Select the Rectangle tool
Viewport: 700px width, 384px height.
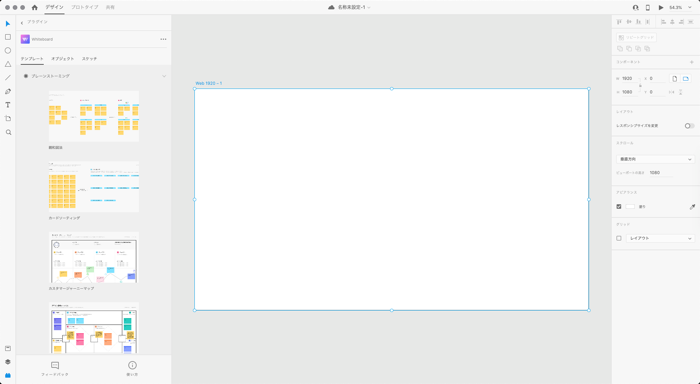[x=8, y=37]
